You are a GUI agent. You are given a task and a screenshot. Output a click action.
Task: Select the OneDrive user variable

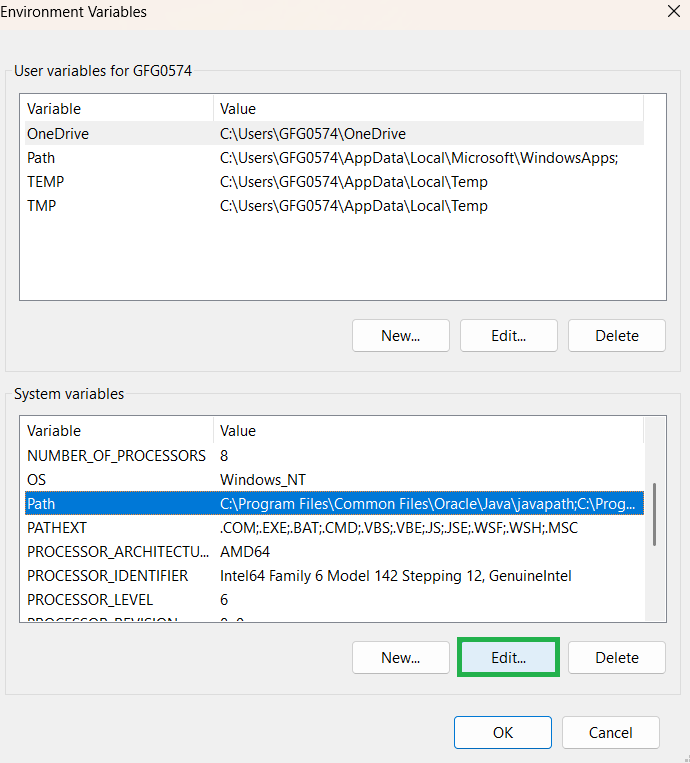[58, 133]
